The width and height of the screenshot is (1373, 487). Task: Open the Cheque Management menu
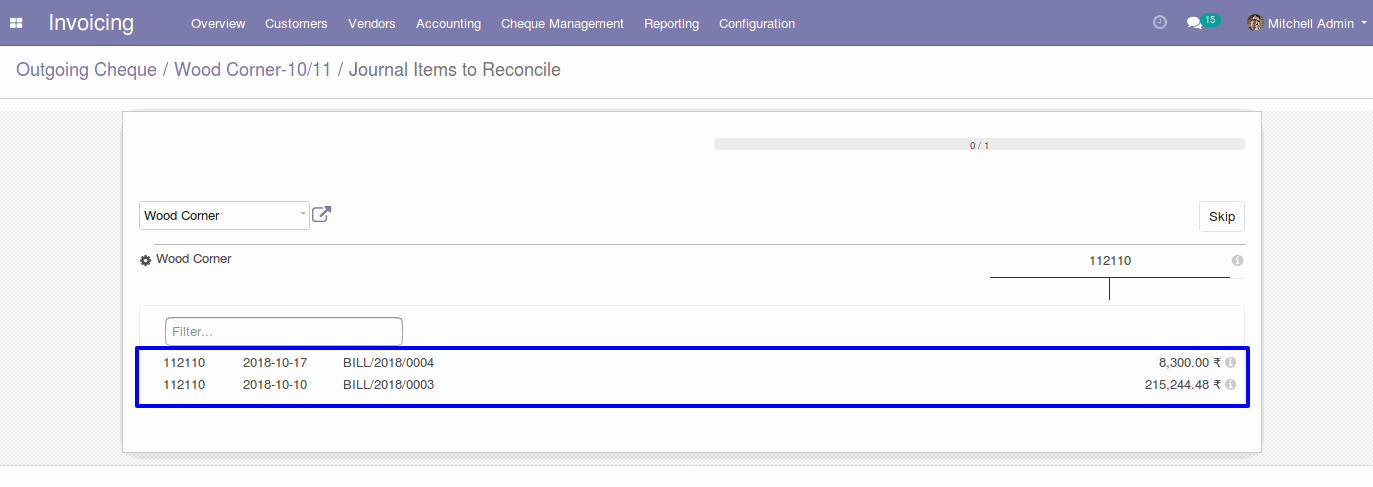[x=562, y=23]
